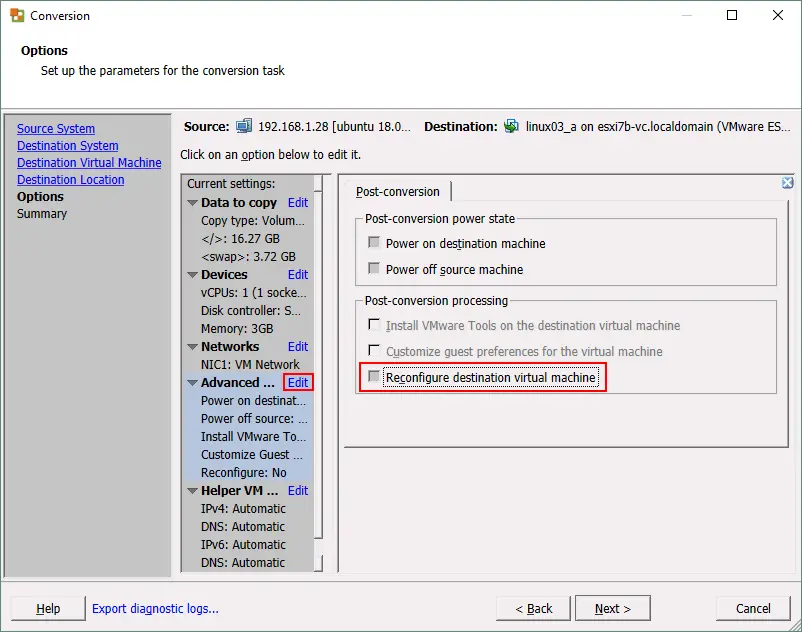The image size is (802, 632).
Task: Collapse the Data to copy section
Action: tap(193, 203)
